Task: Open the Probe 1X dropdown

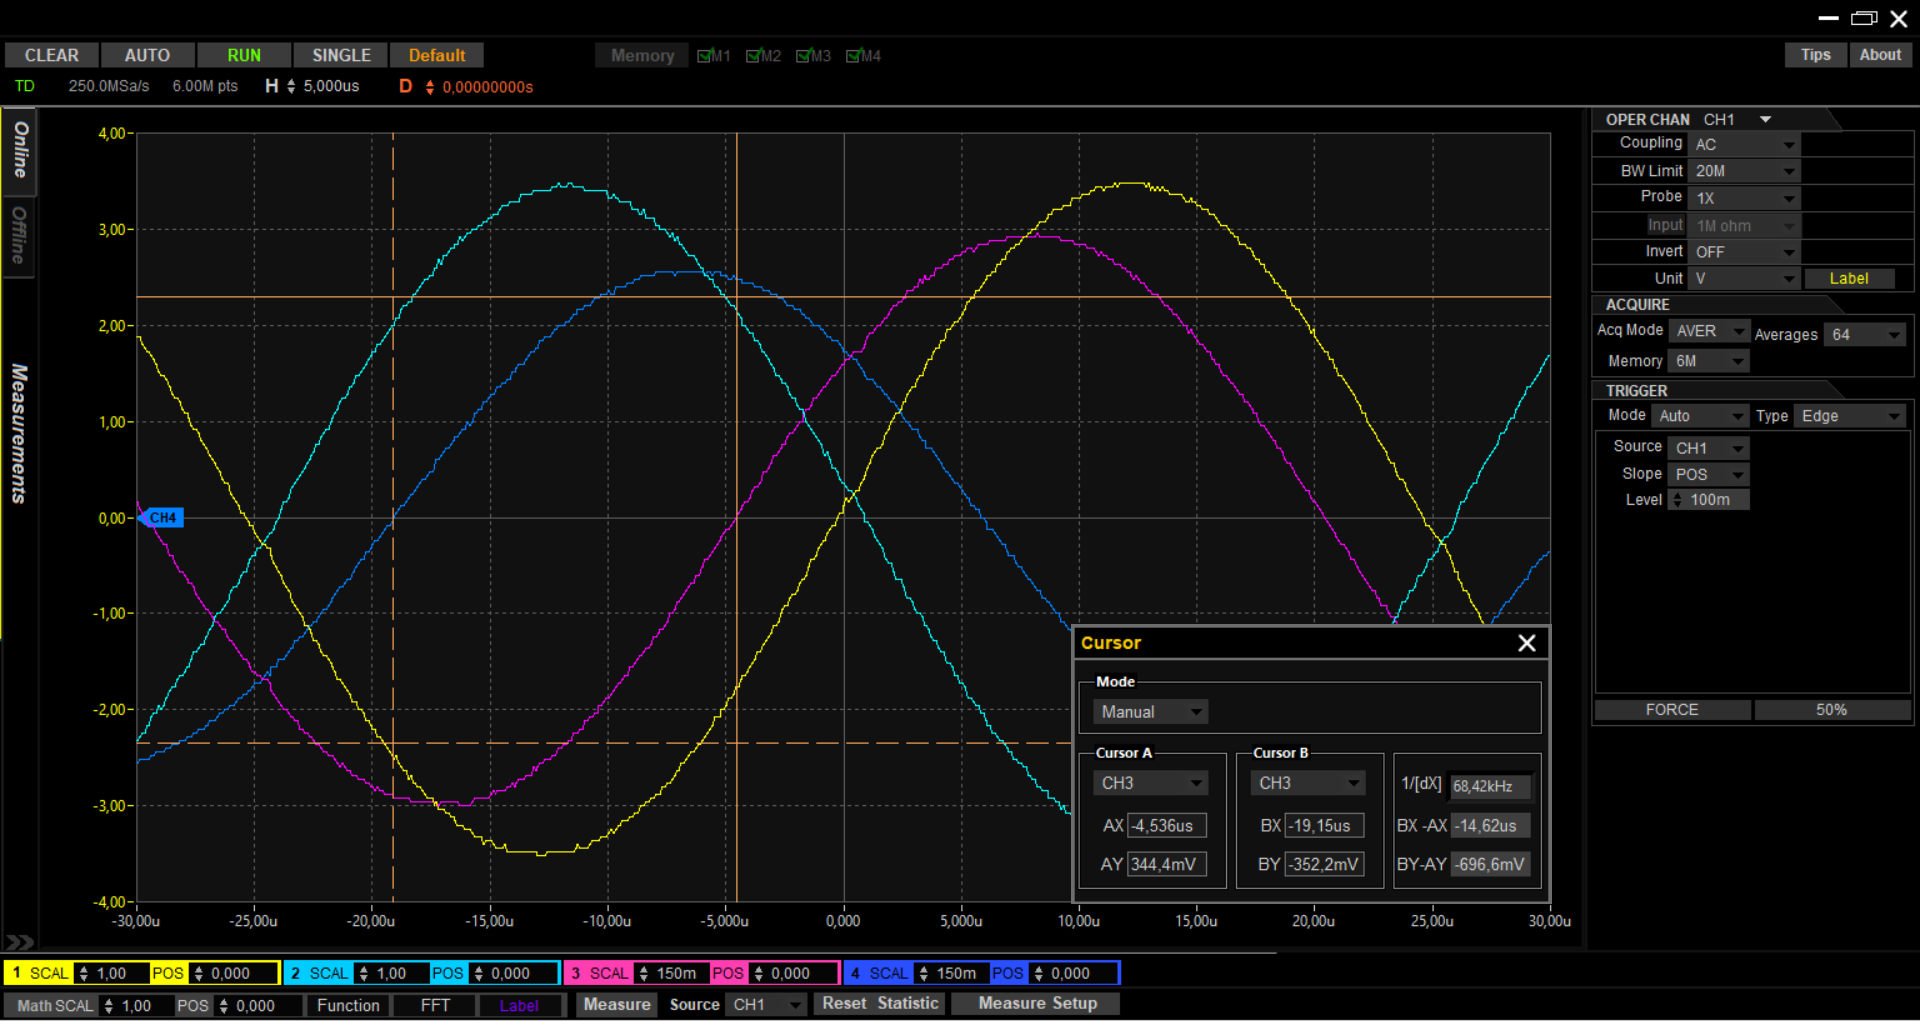Action: pos(1744,198)
